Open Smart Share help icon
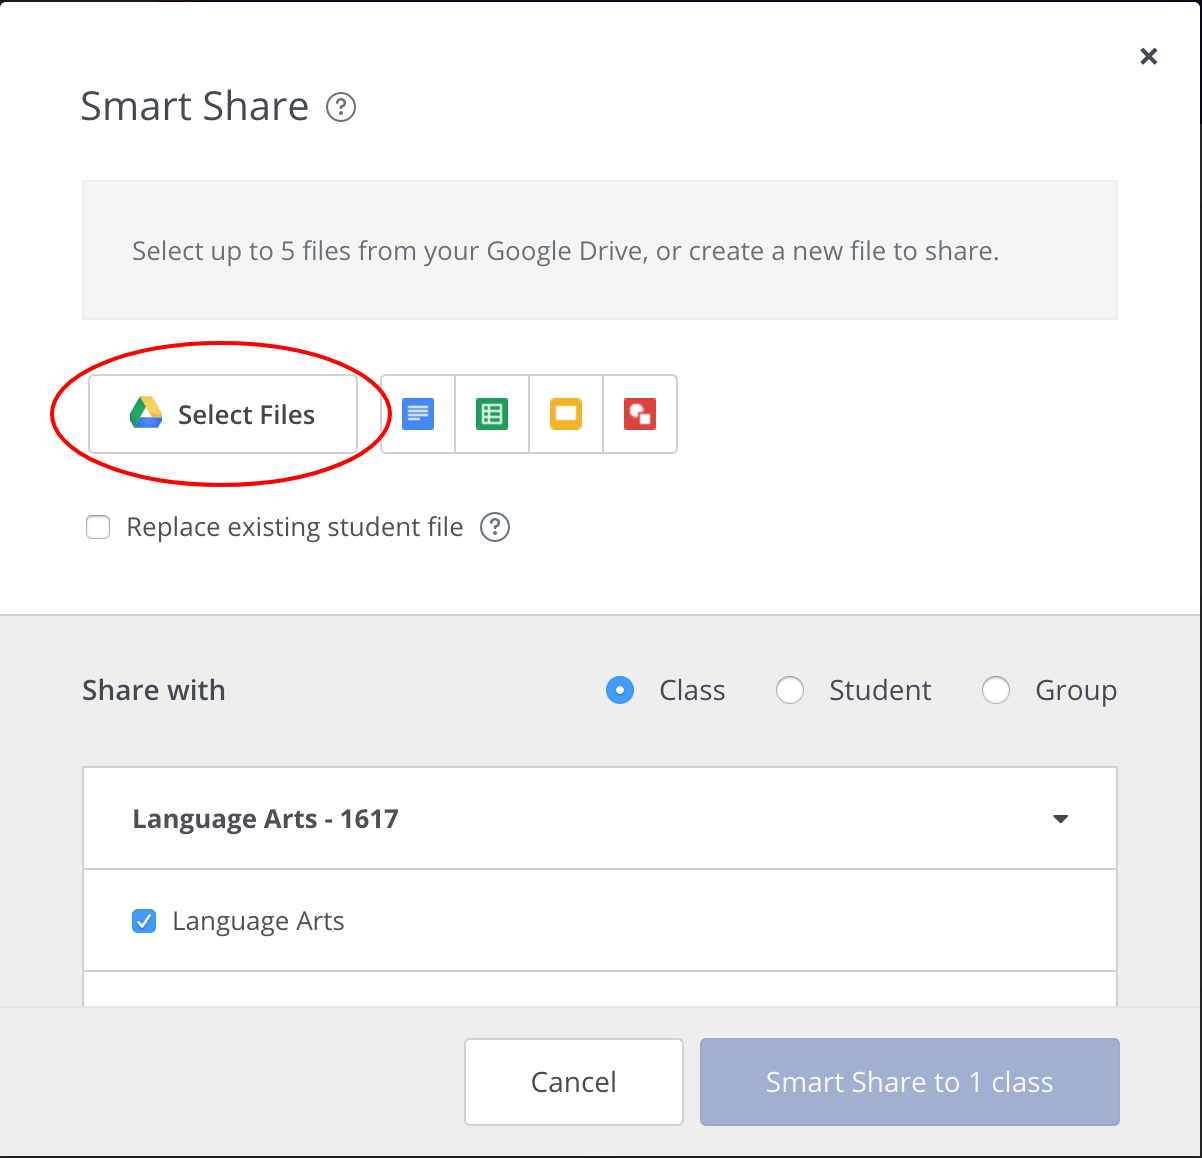 coord(341,107)
